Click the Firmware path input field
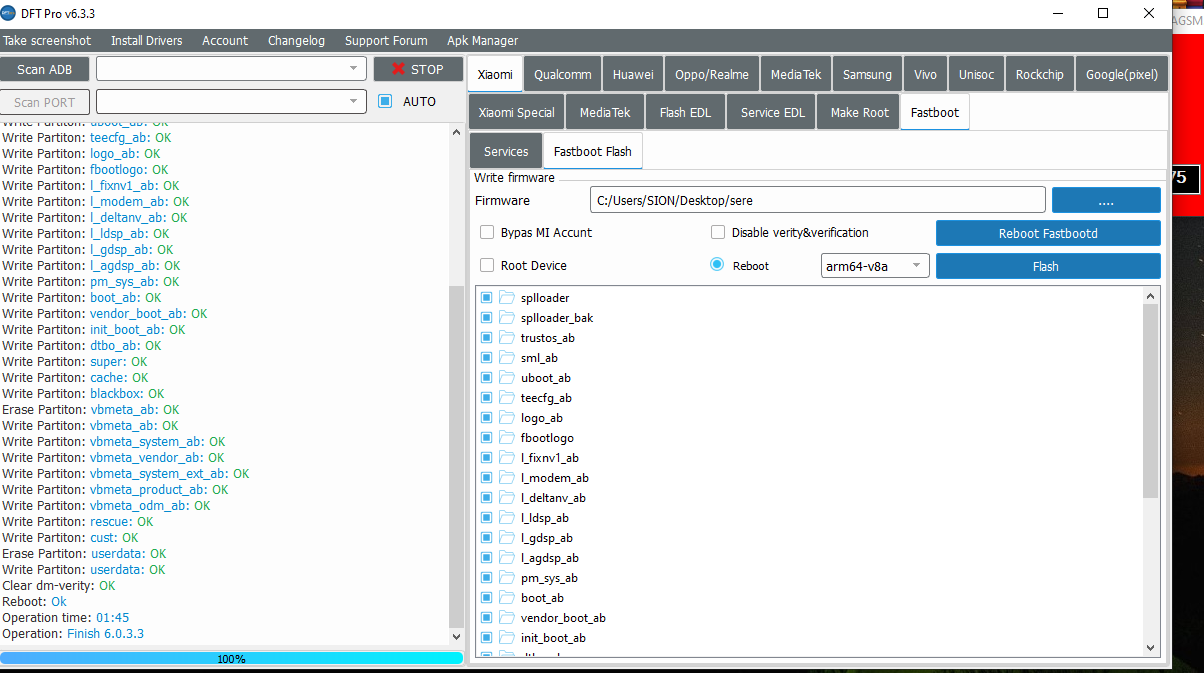This screenshot has width=1204, height=673. [x=816, y=200]
